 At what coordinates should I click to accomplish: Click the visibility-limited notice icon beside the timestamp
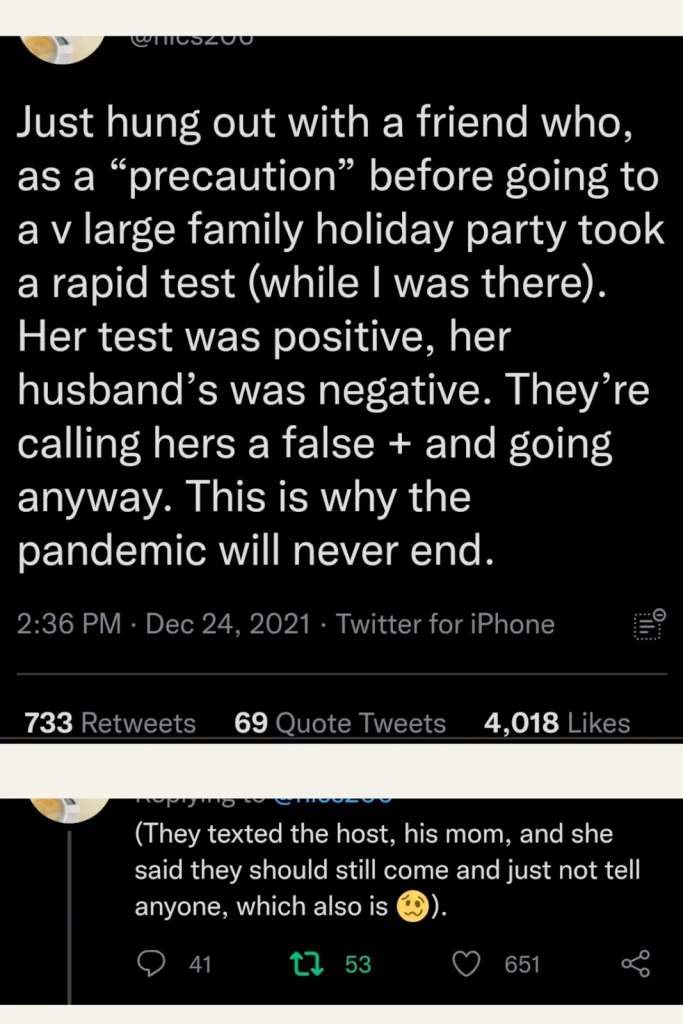(x=647, y=623)
